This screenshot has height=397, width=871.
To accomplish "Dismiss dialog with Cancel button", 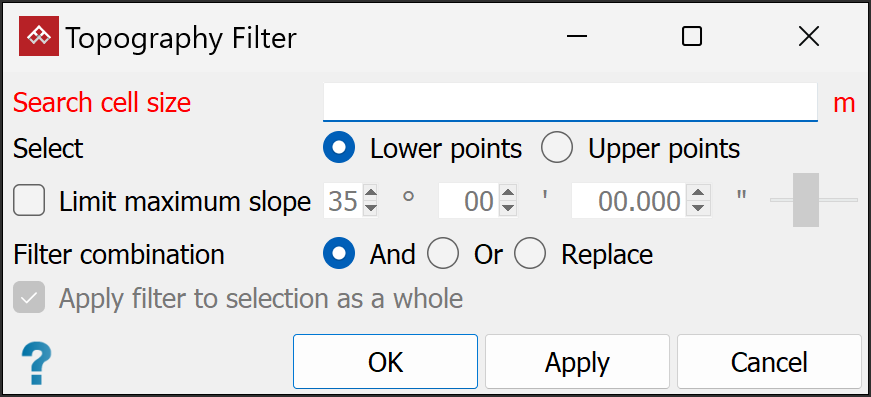I will pos(769,361).
